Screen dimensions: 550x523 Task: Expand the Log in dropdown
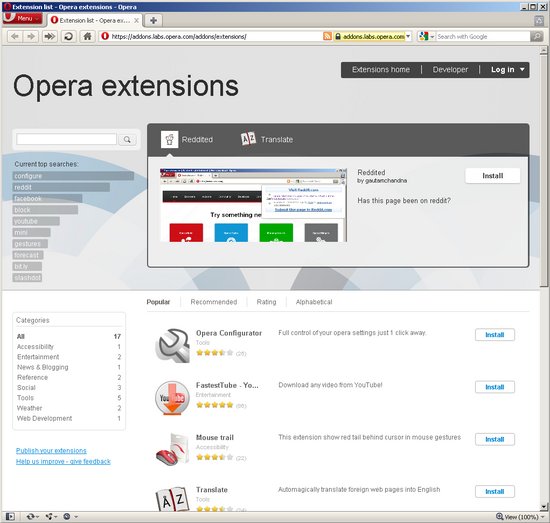tap(507, 69)
